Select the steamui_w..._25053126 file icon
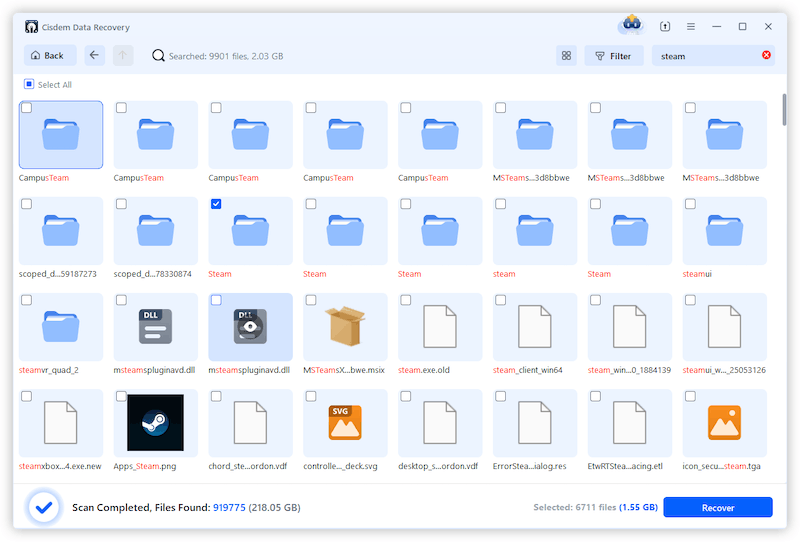 [x=724, y=327]
